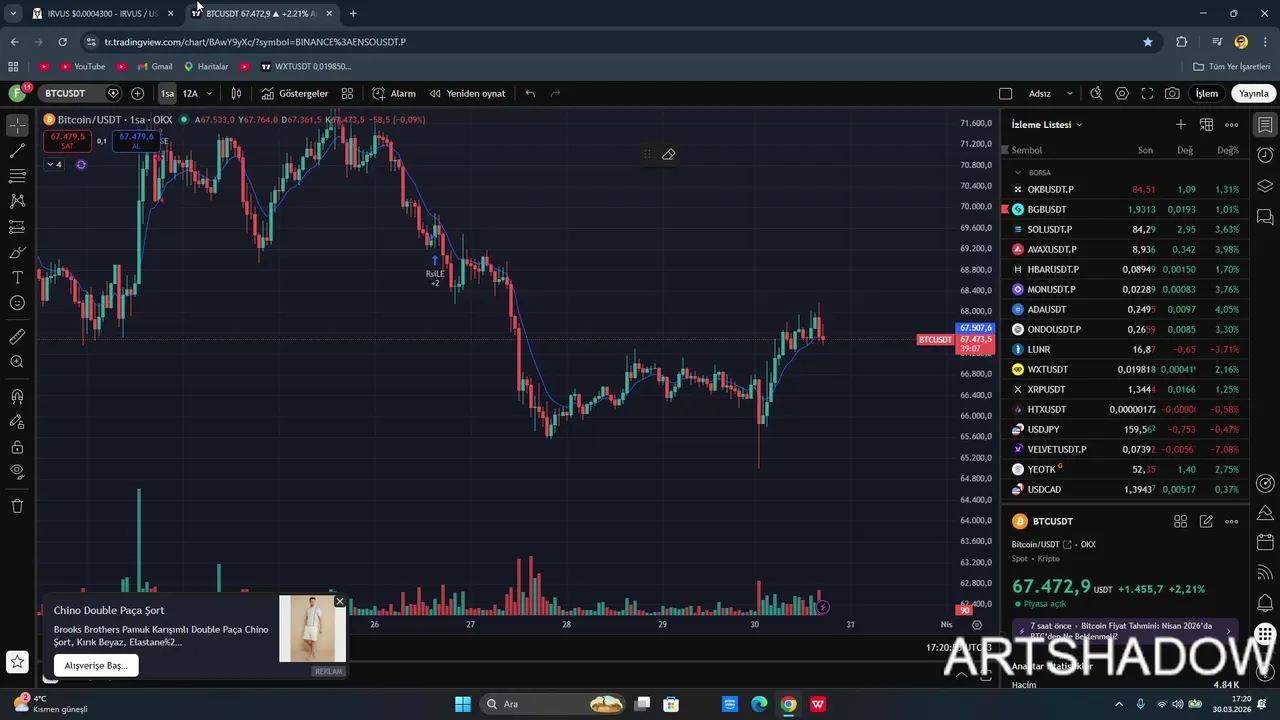Click the red SAT sell price button
This screenshot has height=720, width=1280.
pos(67,141)
